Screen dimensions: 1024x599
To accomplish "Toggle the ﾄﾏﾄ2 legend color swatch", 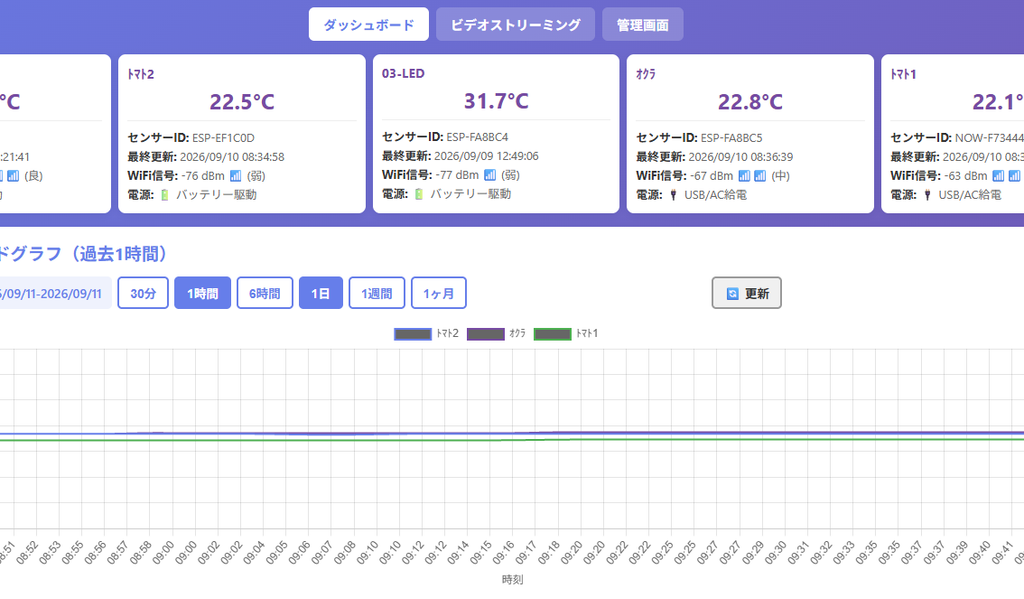I will click(x=413, y=334).
